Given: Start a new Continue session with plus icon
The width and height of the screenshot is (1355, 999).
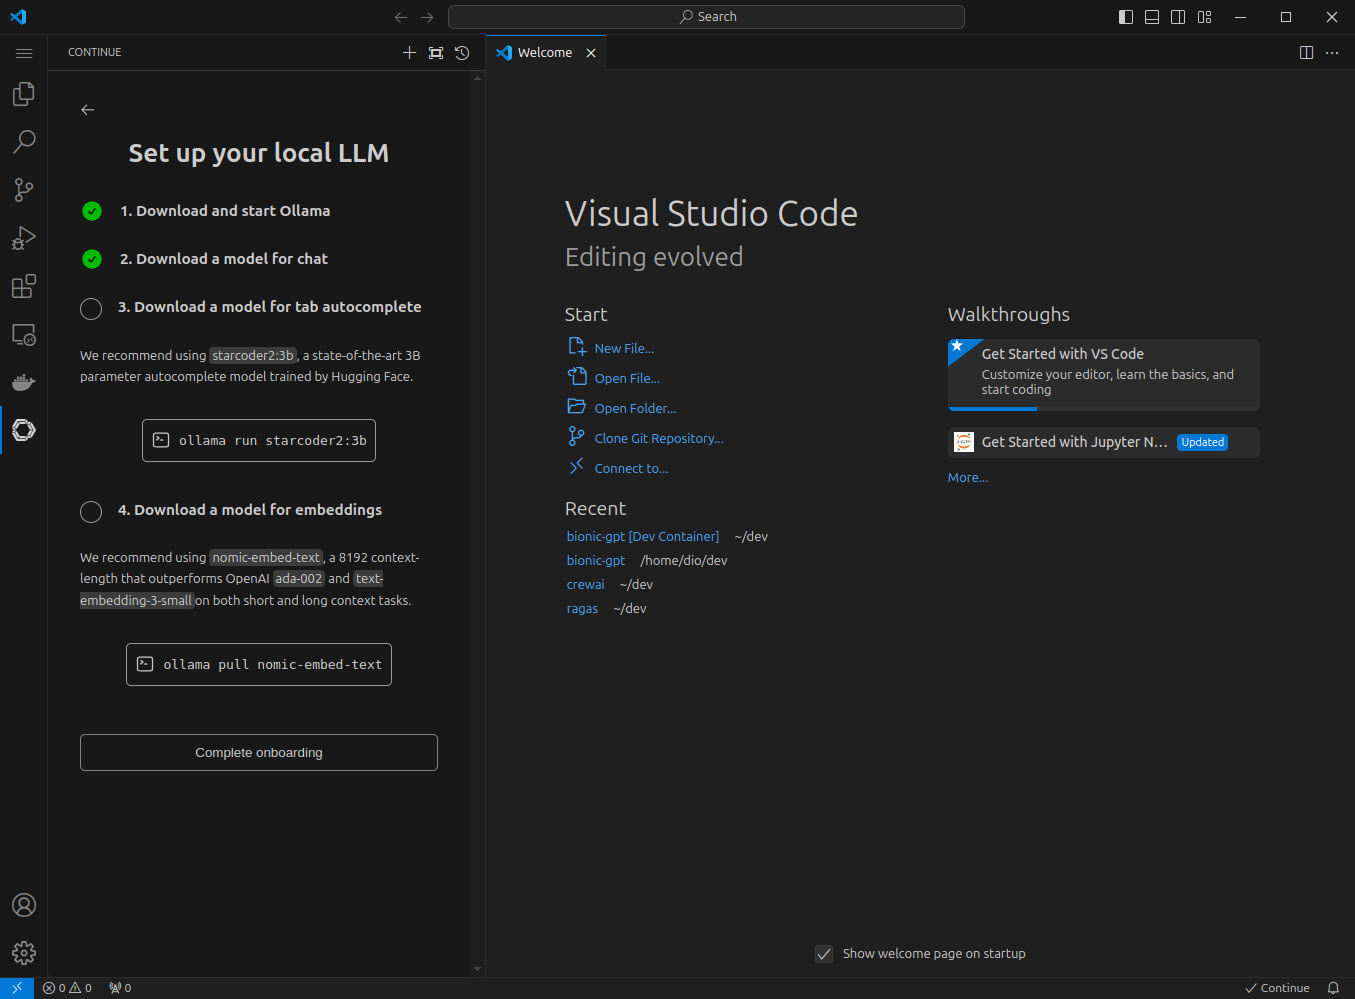Looking at the screenshot, I should (409, 53).
